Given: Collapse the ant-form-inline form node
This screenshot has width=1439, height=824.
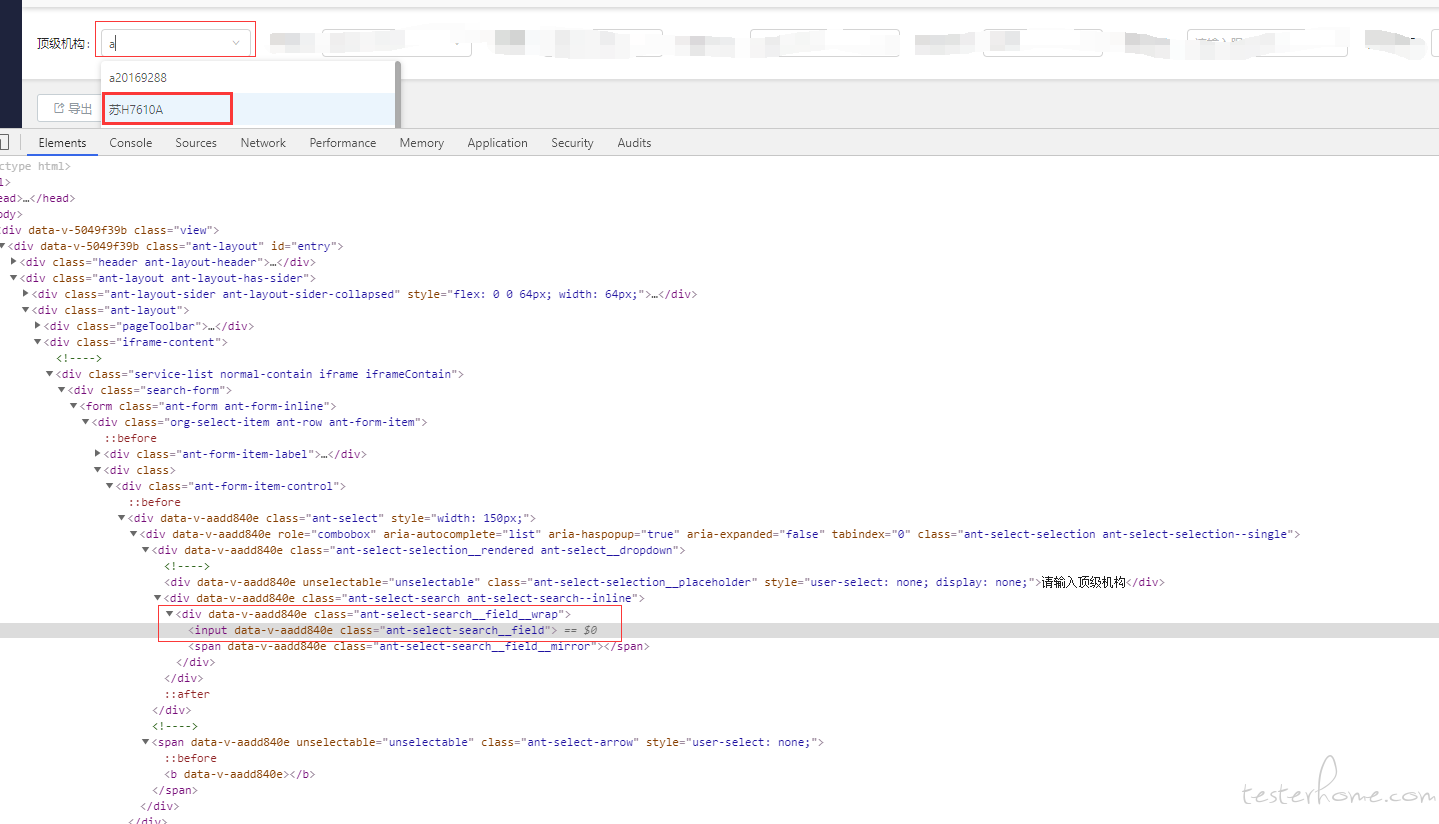Looking at the screenshot, I should (73, 406).
